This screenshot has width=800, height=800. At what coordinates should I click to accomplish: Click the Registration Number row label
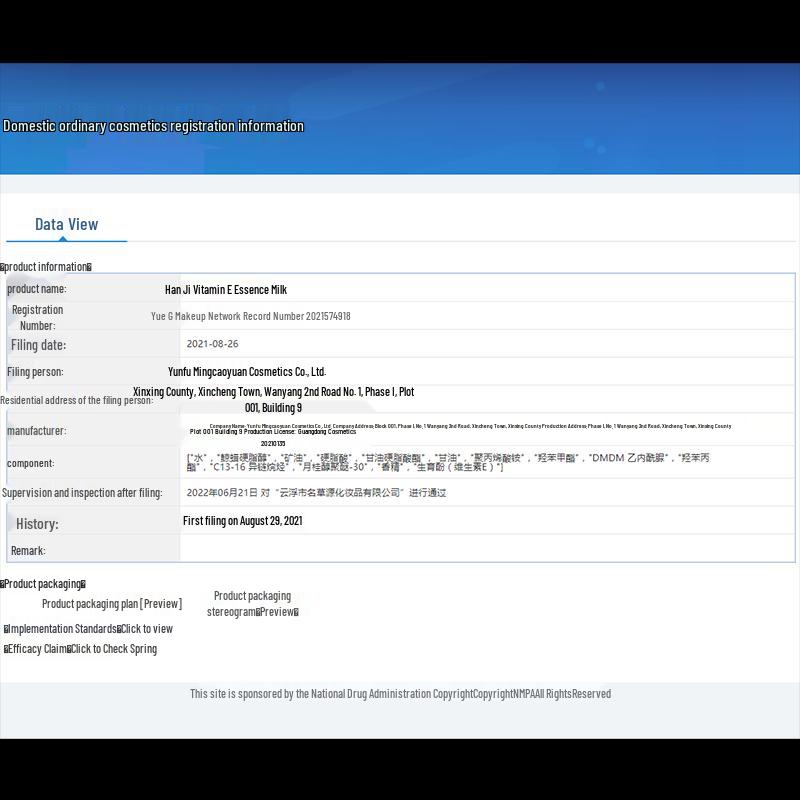point(37,317)
